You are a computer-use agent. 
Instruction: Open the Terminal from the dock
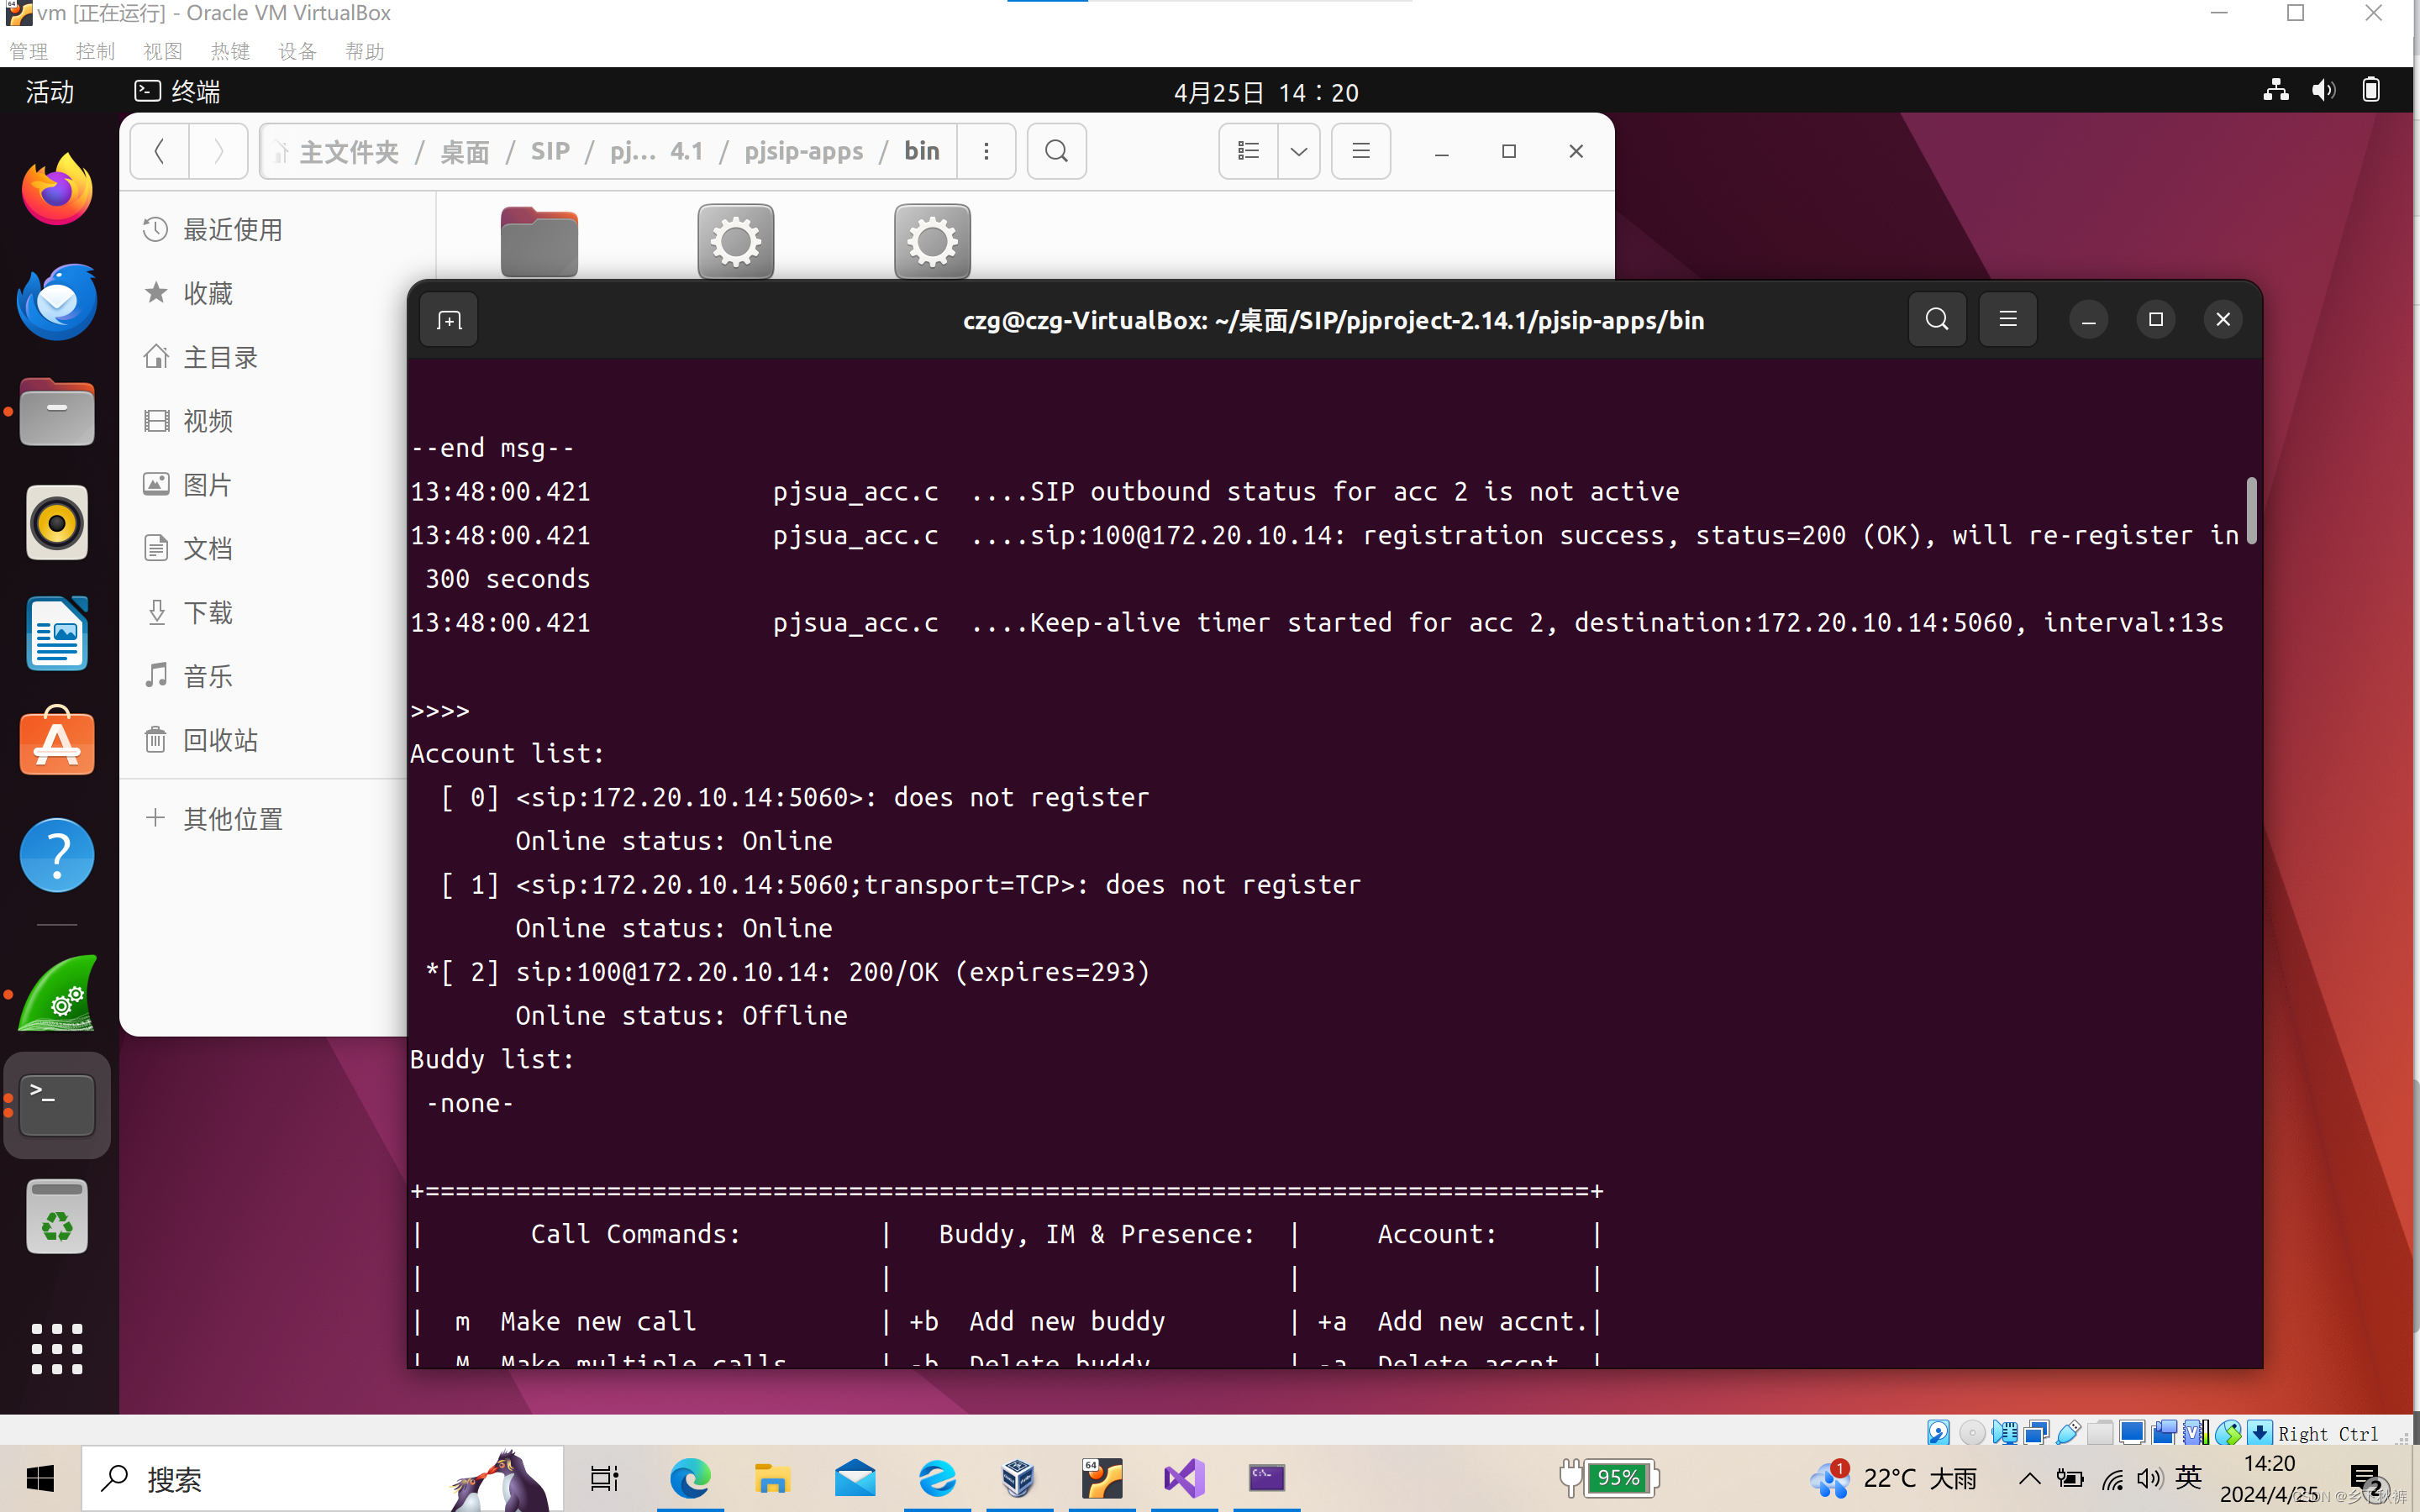[57, 1105]
